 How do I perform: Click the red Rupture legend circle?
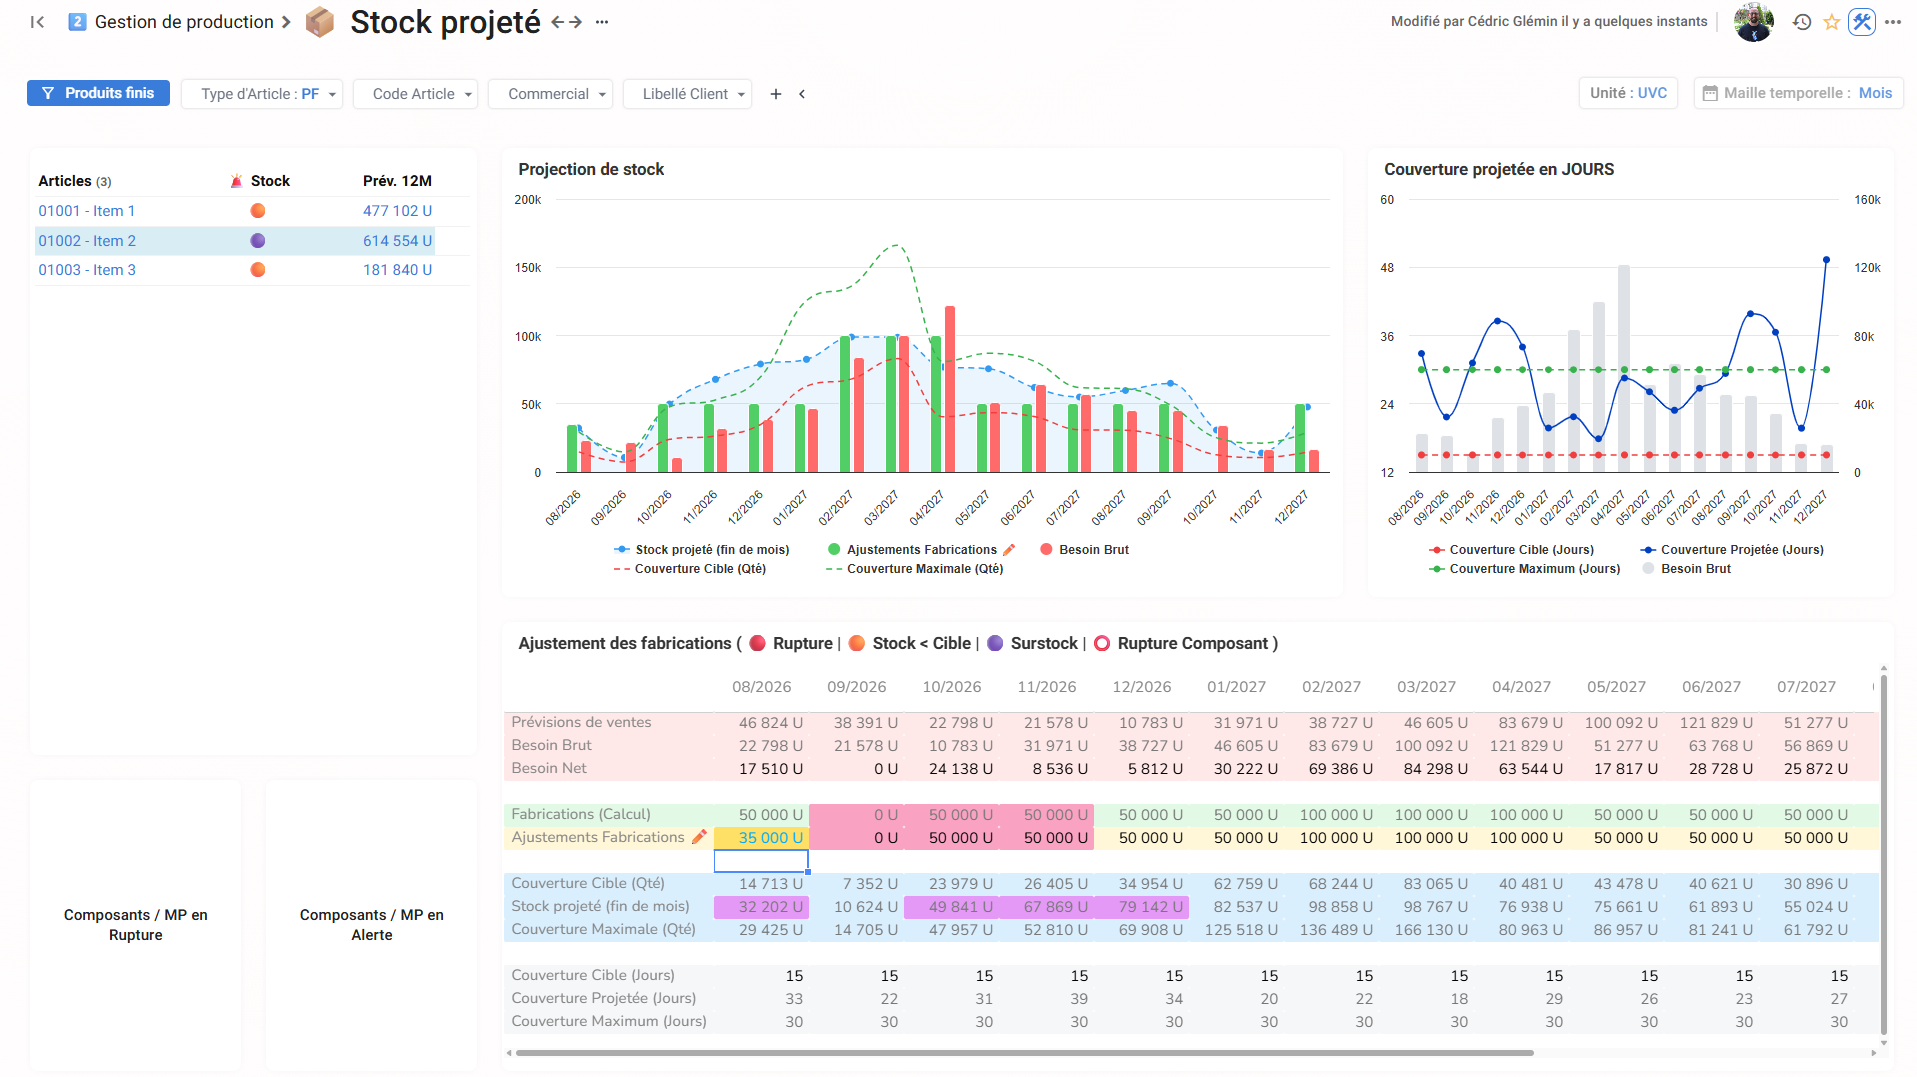(x=757, y=644)
